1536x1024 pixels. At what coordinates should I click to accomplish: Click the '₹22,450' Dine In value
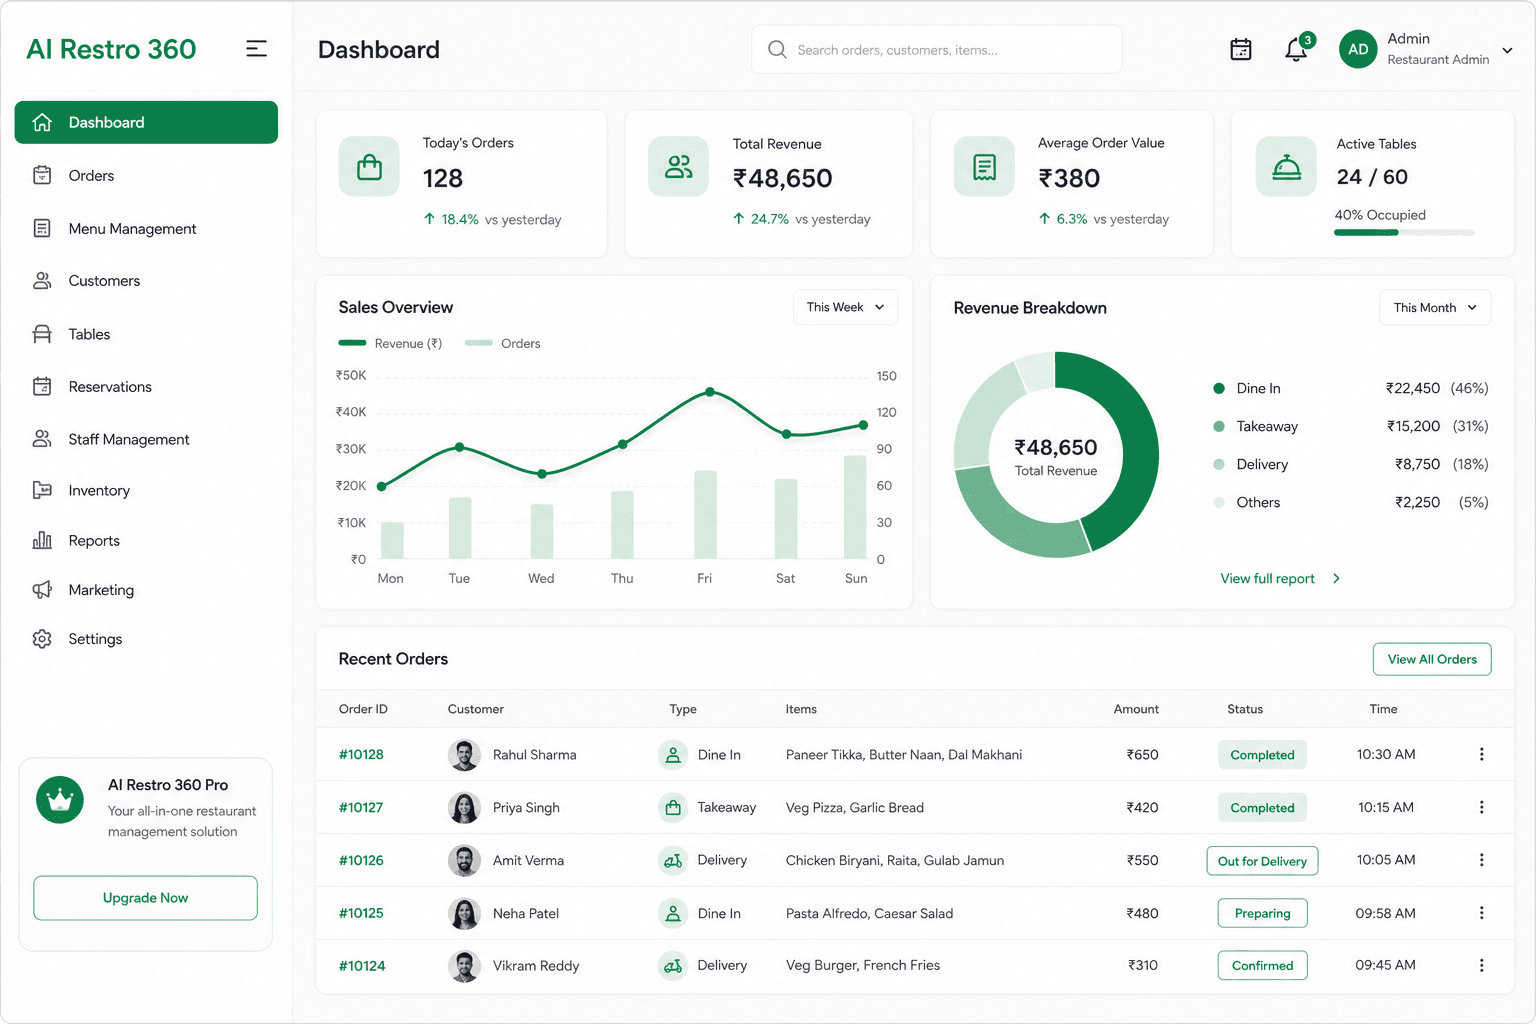click(1412, 388)
